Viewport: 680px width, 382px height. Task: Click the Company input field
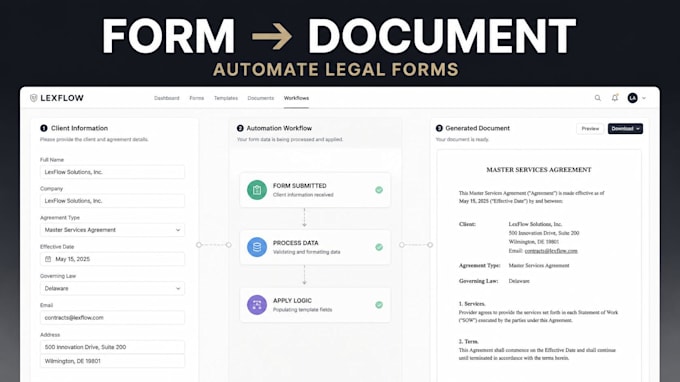tap(112, 201)
